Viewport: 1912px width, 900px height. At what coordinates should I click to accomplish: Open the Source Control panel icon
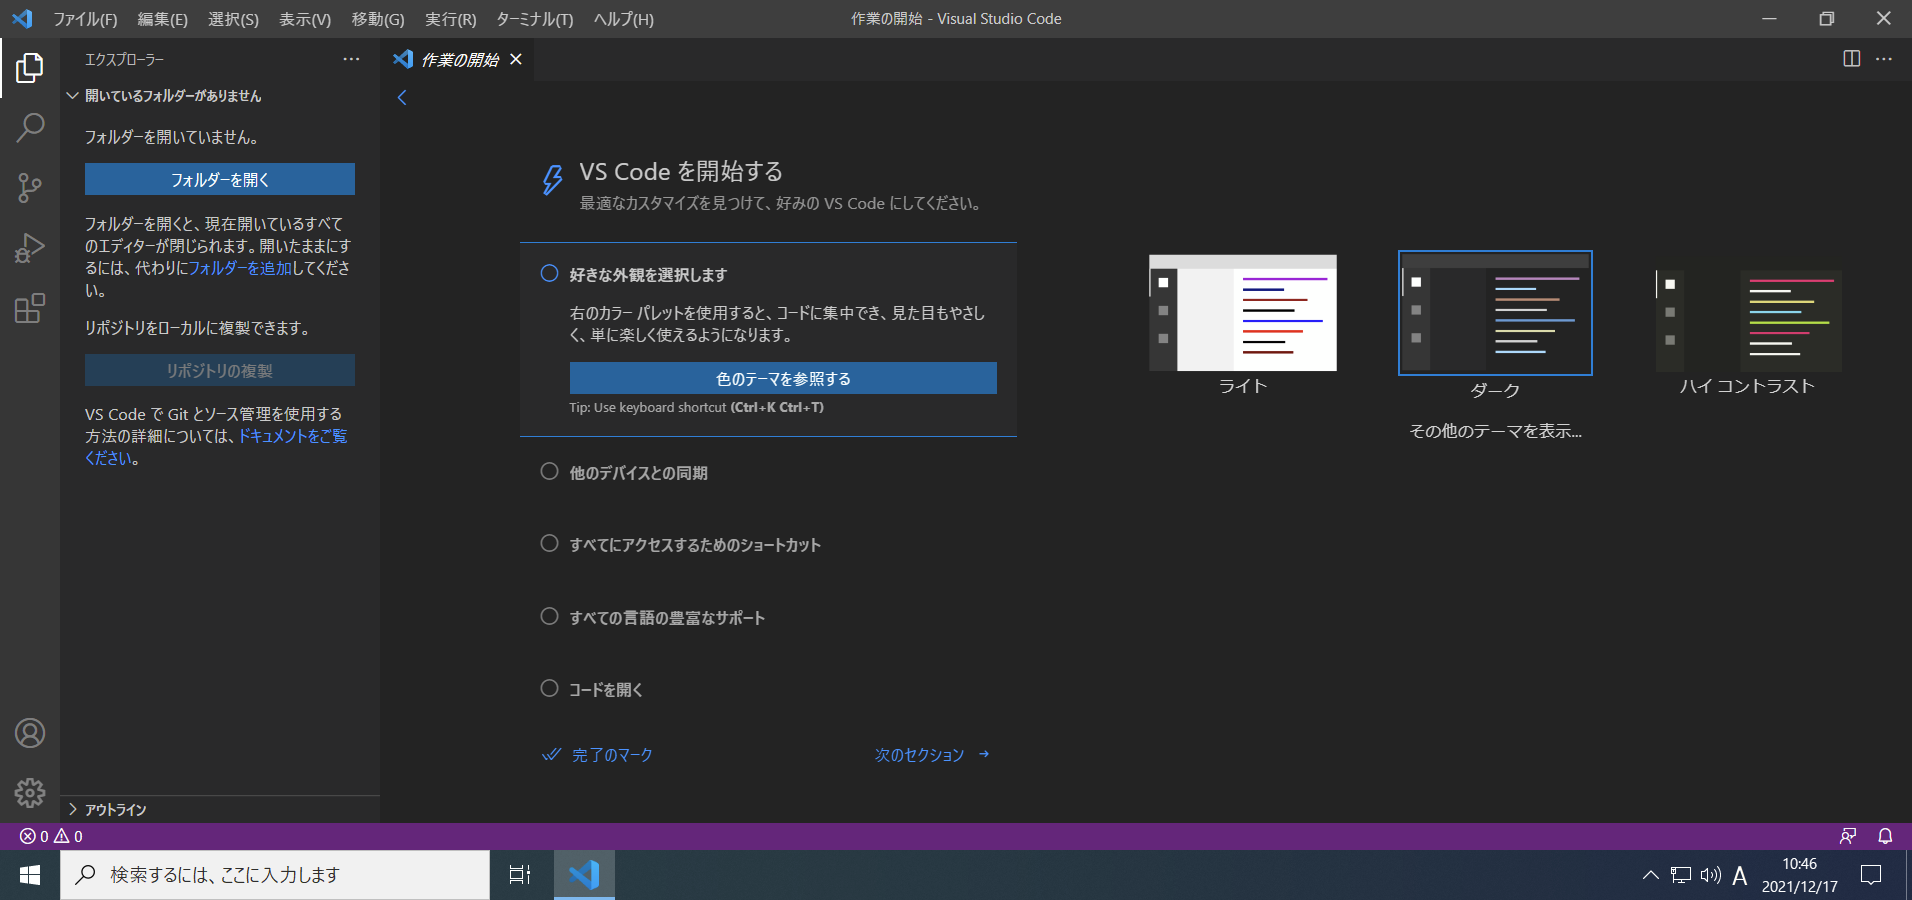click(30, 187)
